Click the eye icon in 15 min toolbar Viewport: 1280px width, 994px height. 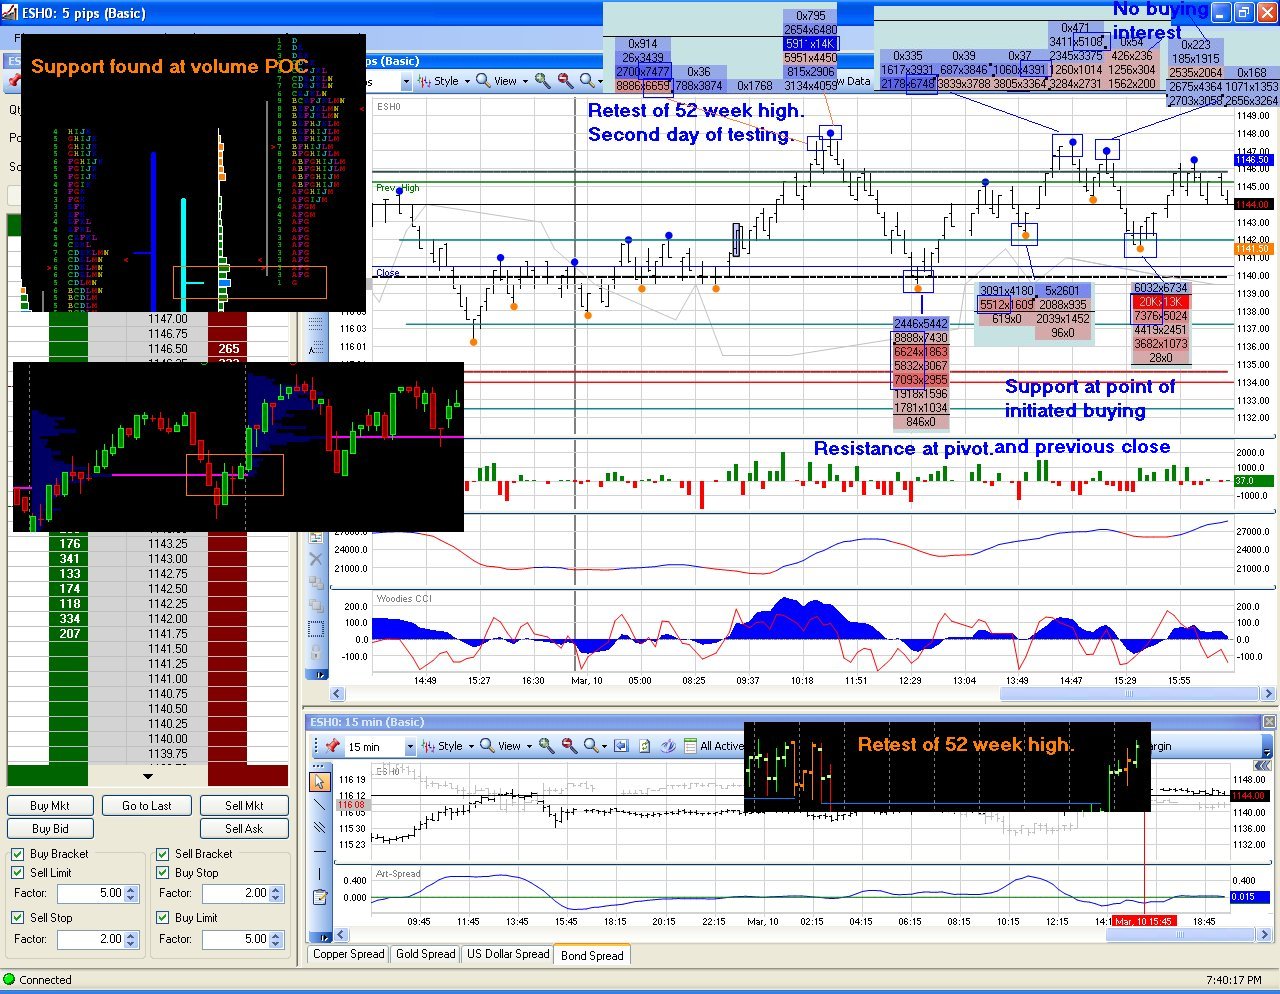point(668,746)
